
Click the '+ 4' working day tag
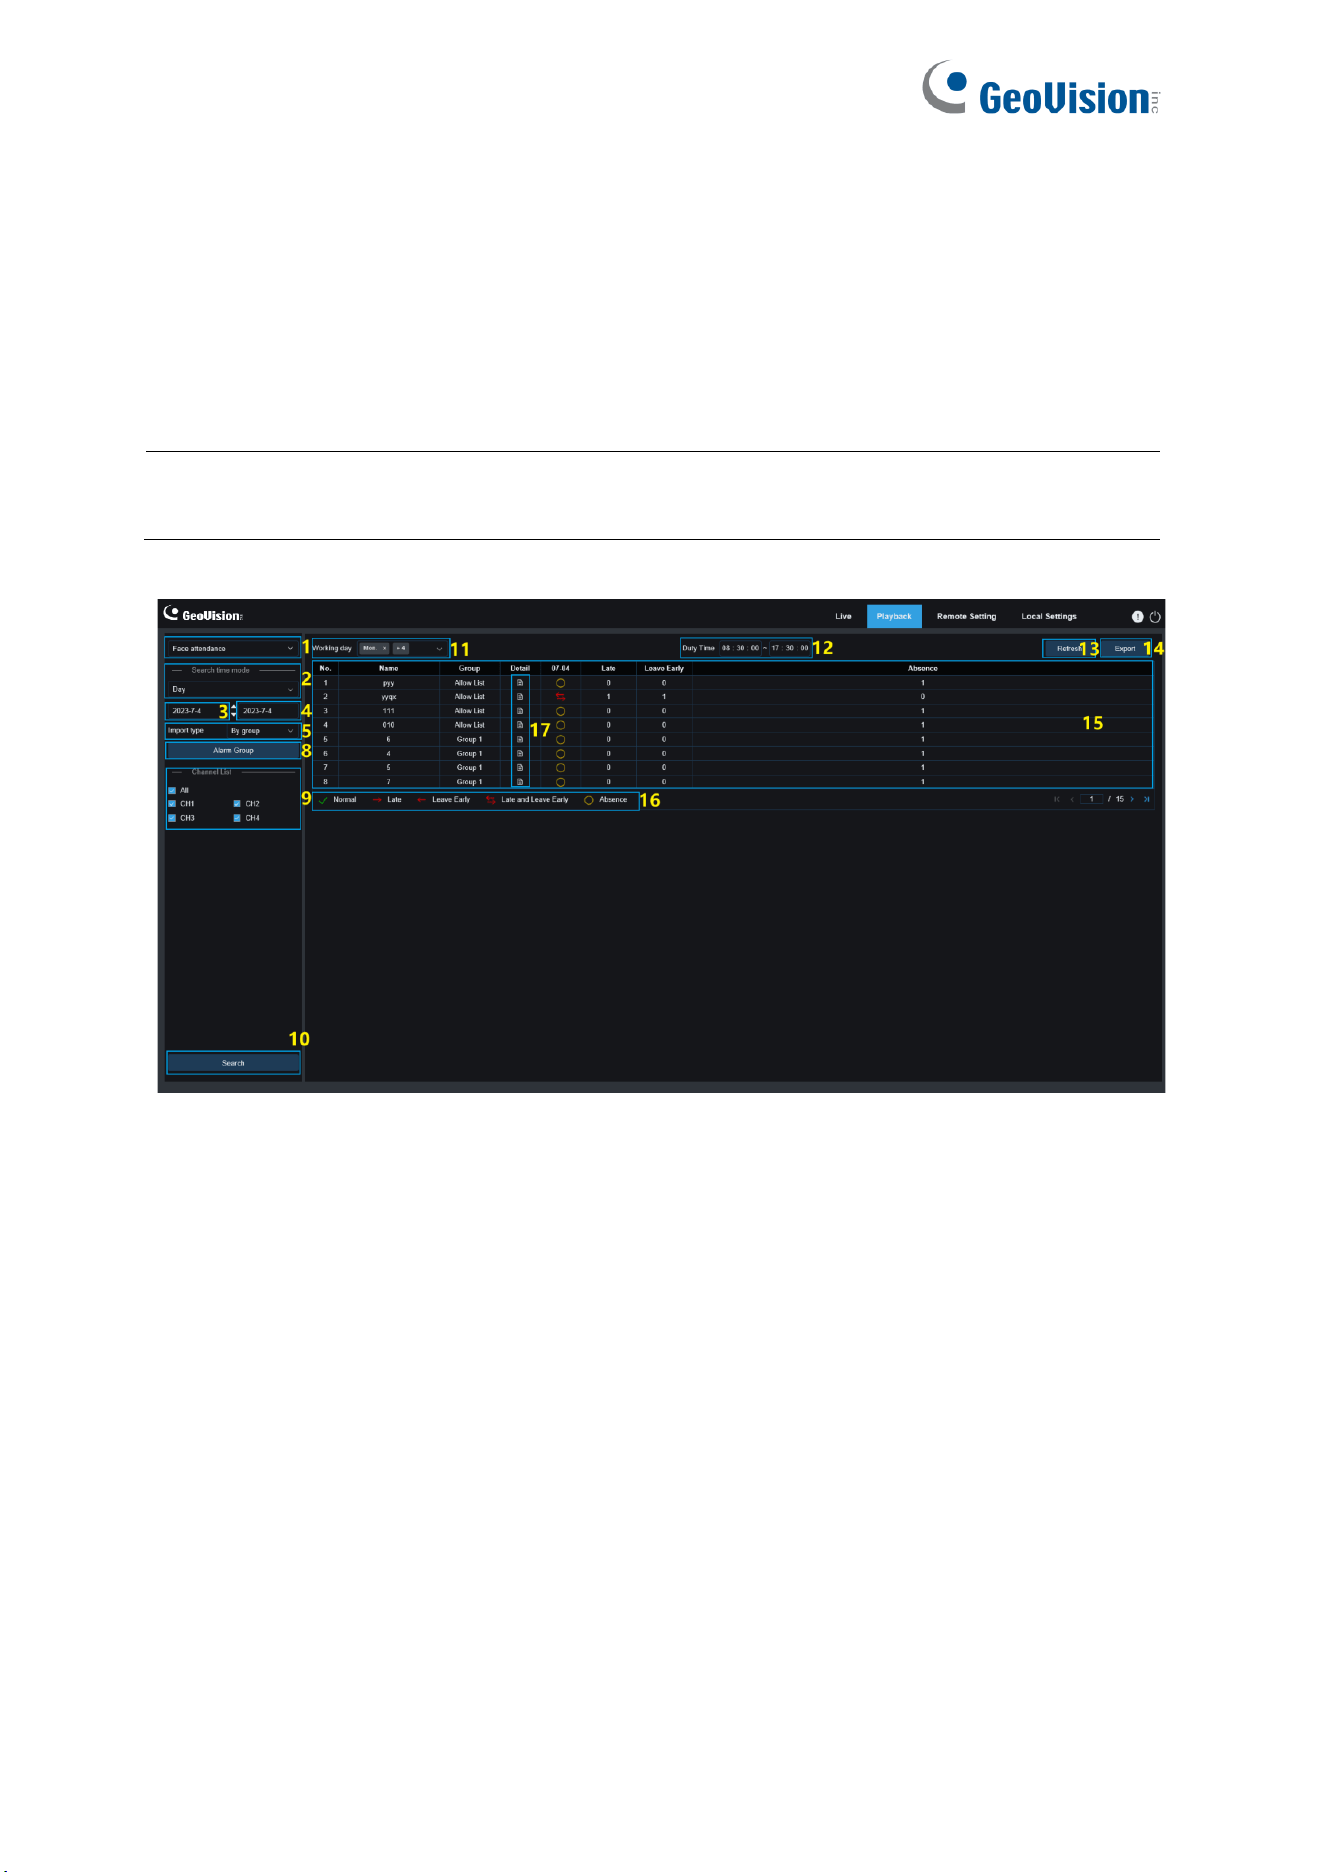[x=401, y=648]
